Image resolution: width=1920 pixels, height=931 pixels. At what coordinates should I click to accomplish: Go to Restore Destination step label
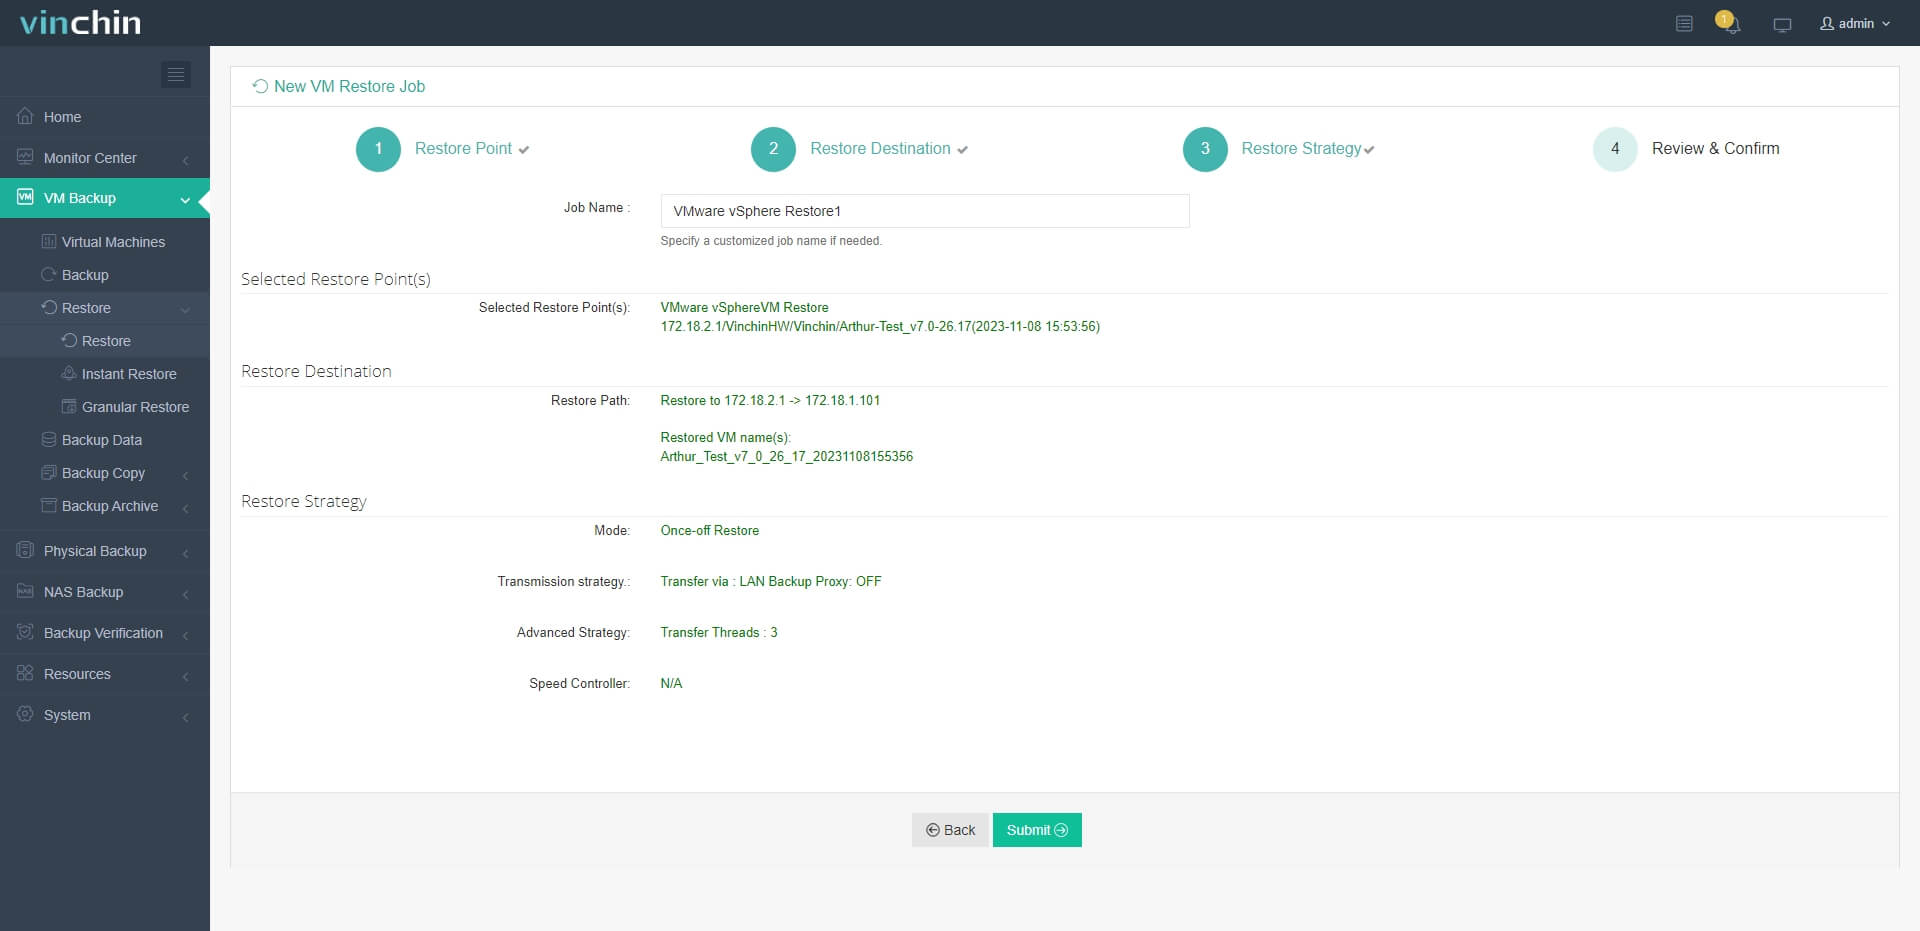click(x=880, y=148)
